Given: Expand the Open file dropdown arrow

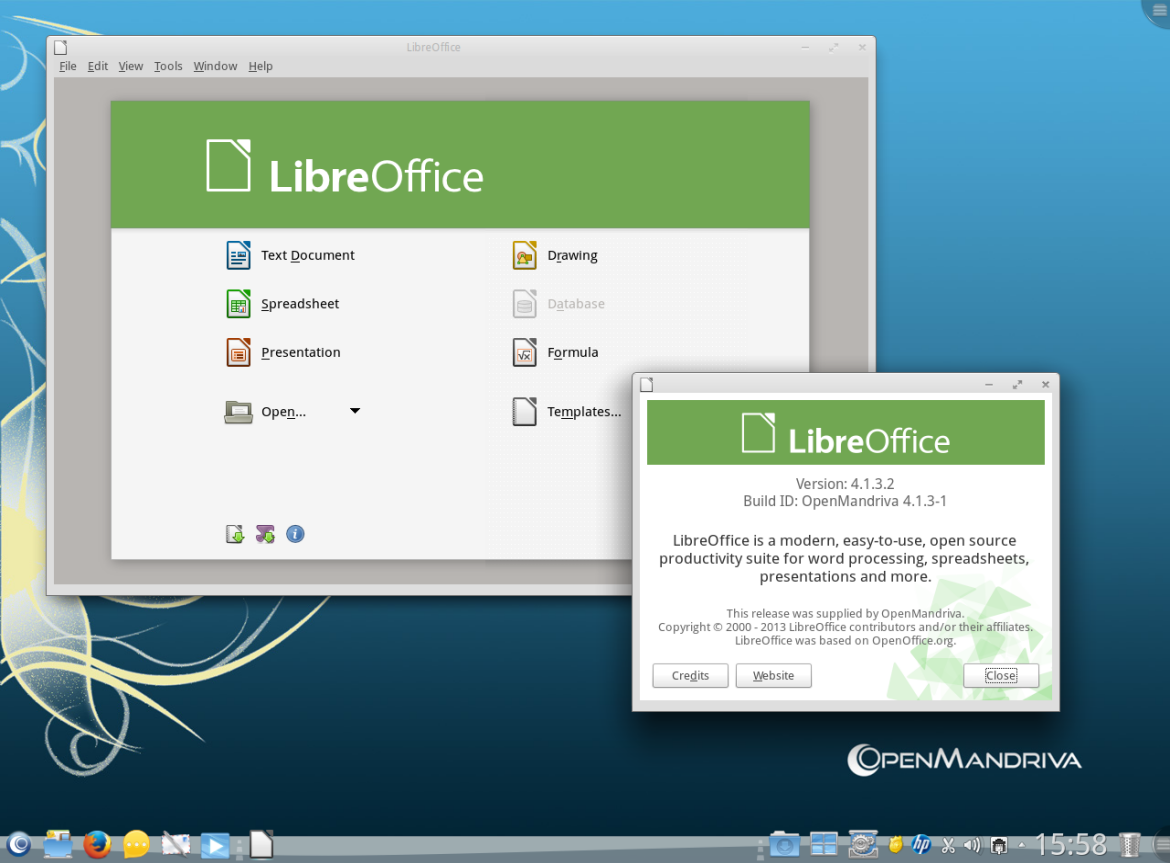Looking at the screenshot, I should click(354, 410).
